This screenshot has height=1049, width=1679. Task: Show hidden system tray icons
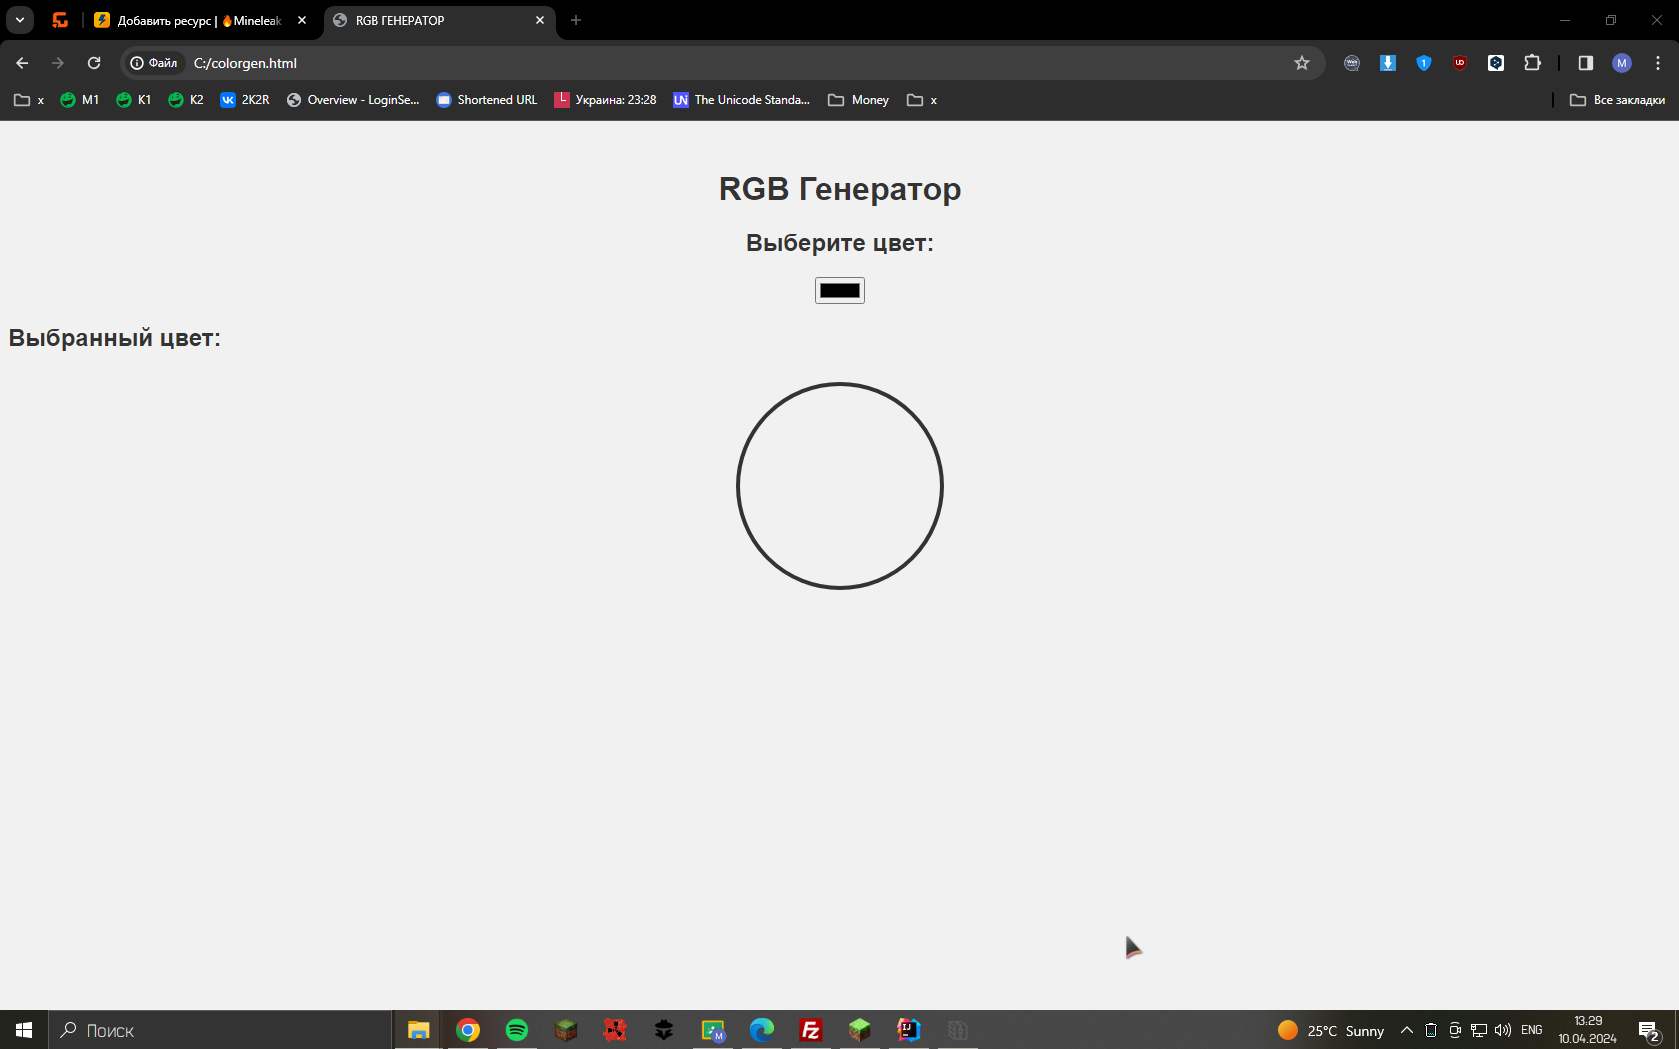click(1406, 1030)
